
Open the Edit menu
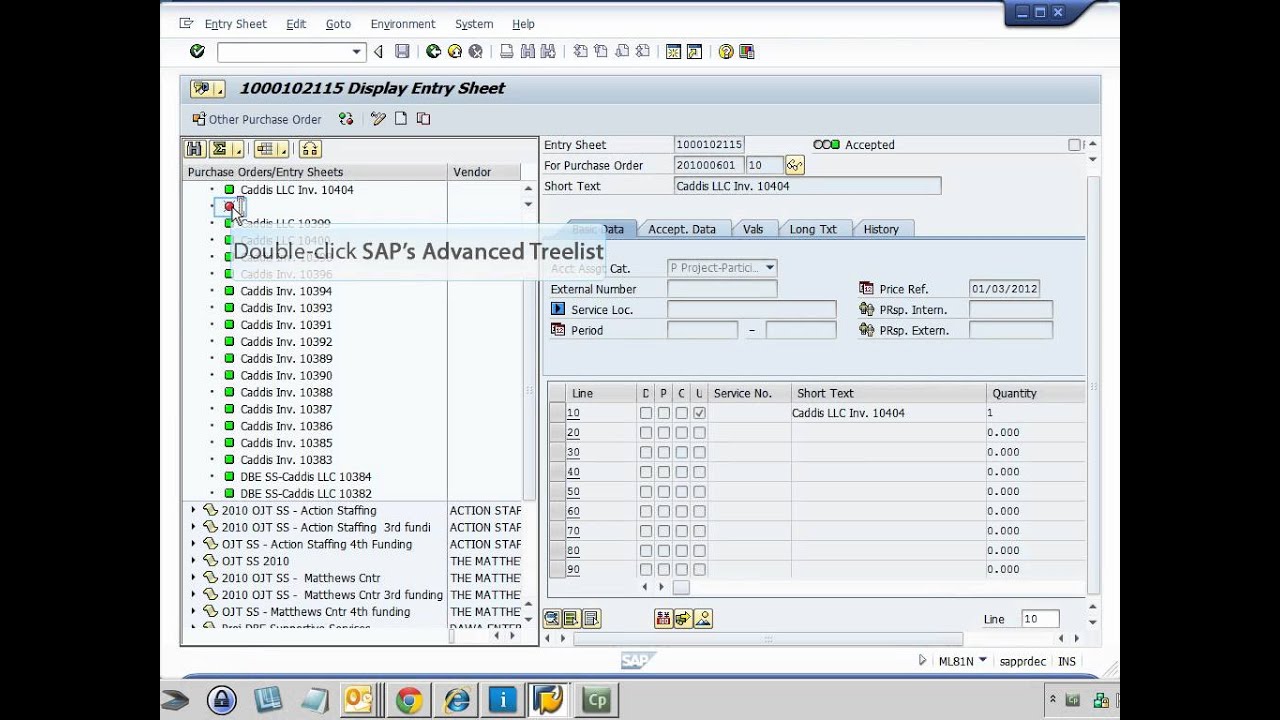click(x=296, y=24)
